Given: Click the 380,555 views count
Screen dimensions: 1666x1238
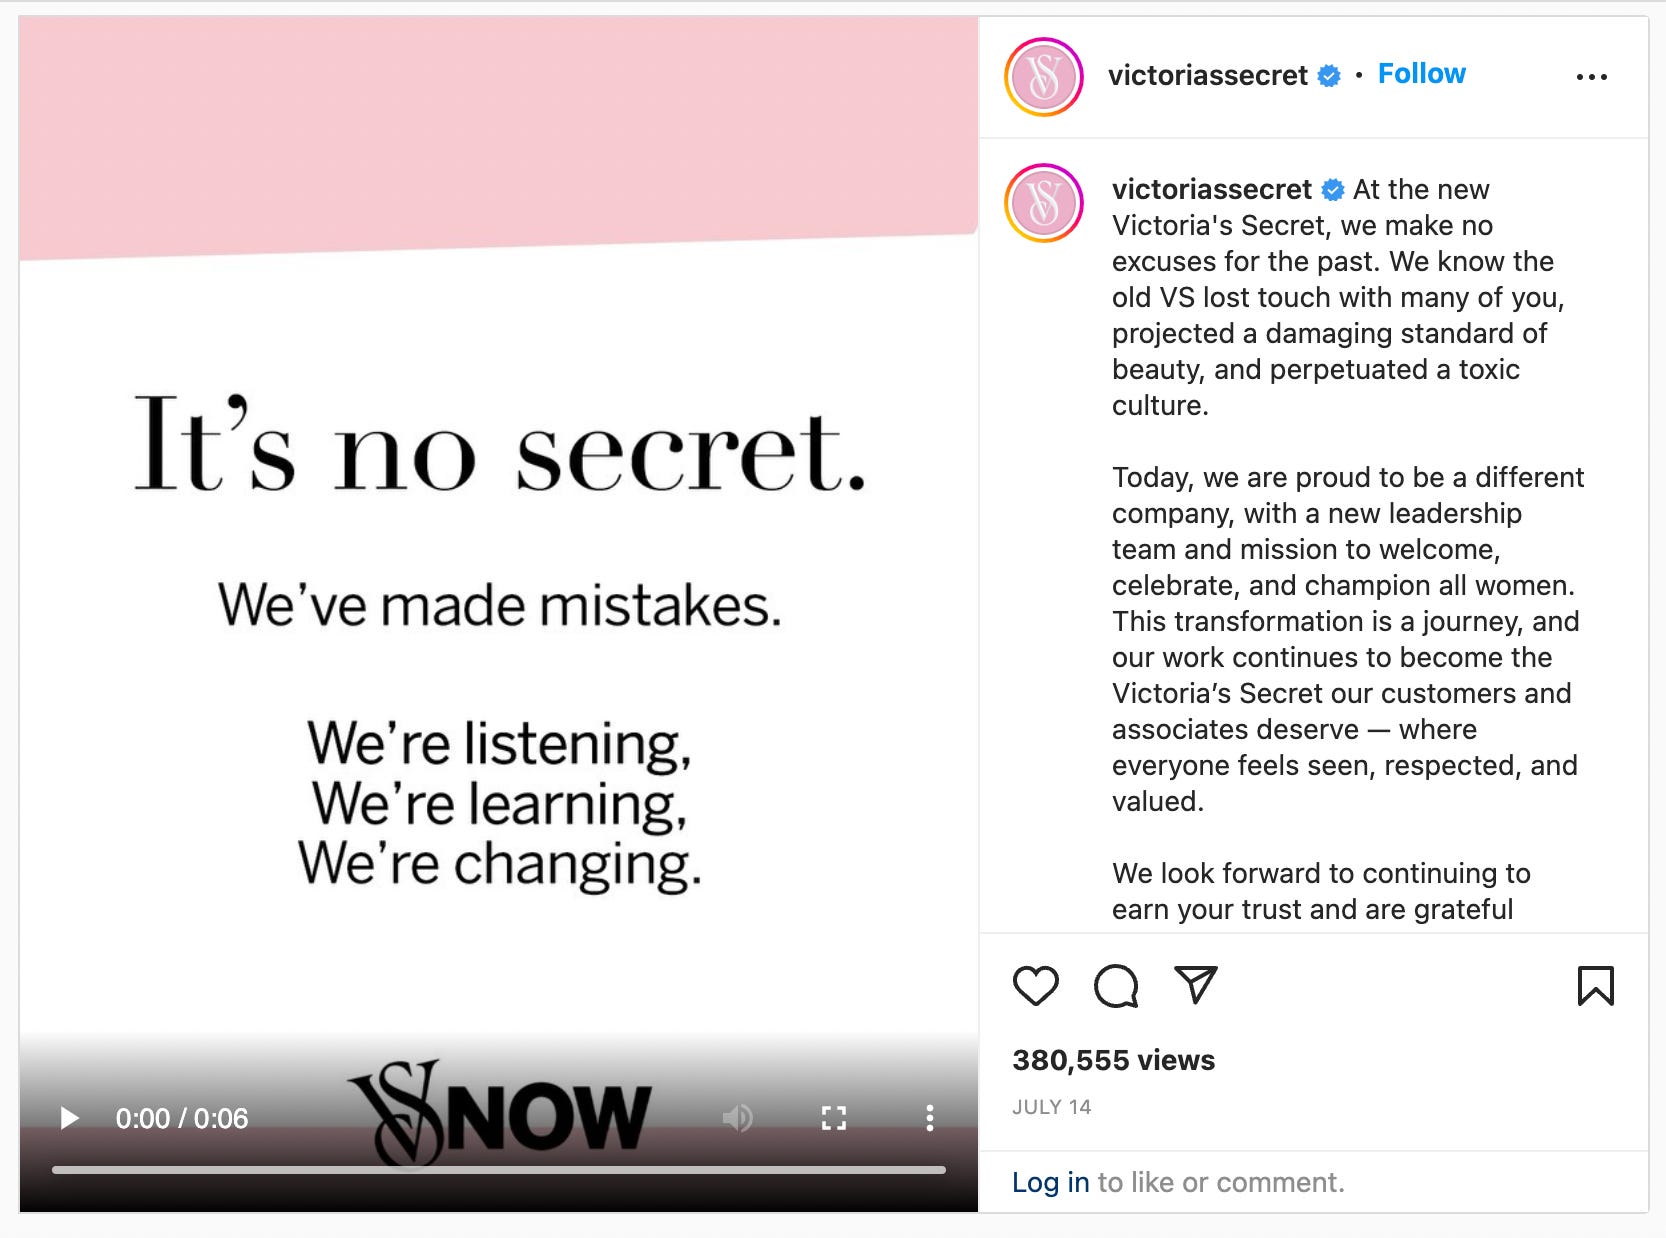Looking at the screenshot, I should click(x=1113, y=1060).
